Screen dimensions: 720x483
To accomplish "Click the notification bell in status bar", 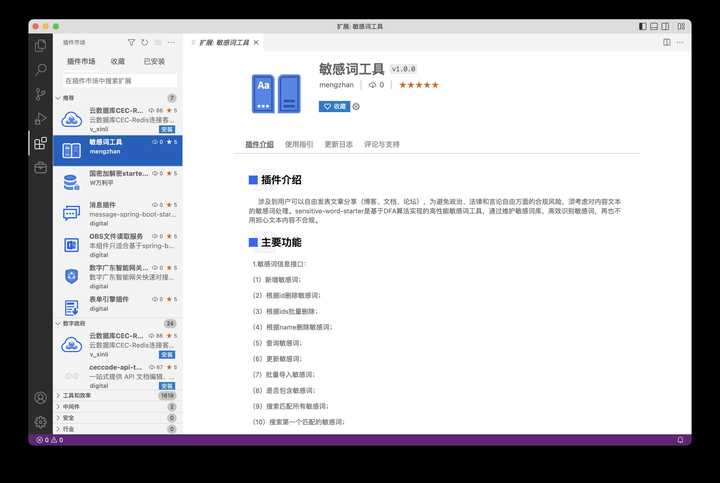I will coord(680,440).
